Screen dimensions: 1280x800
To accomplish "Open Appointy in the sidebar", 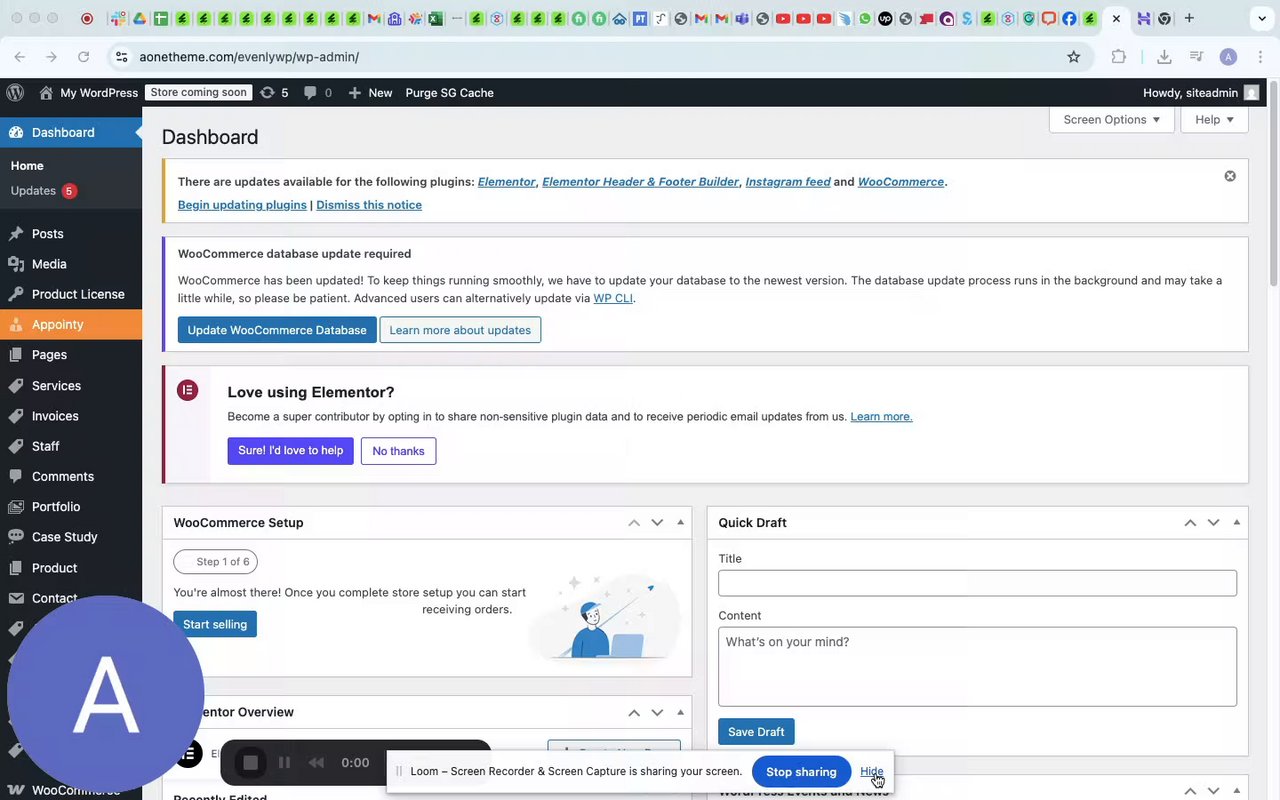I will click(x=71, y=324).
